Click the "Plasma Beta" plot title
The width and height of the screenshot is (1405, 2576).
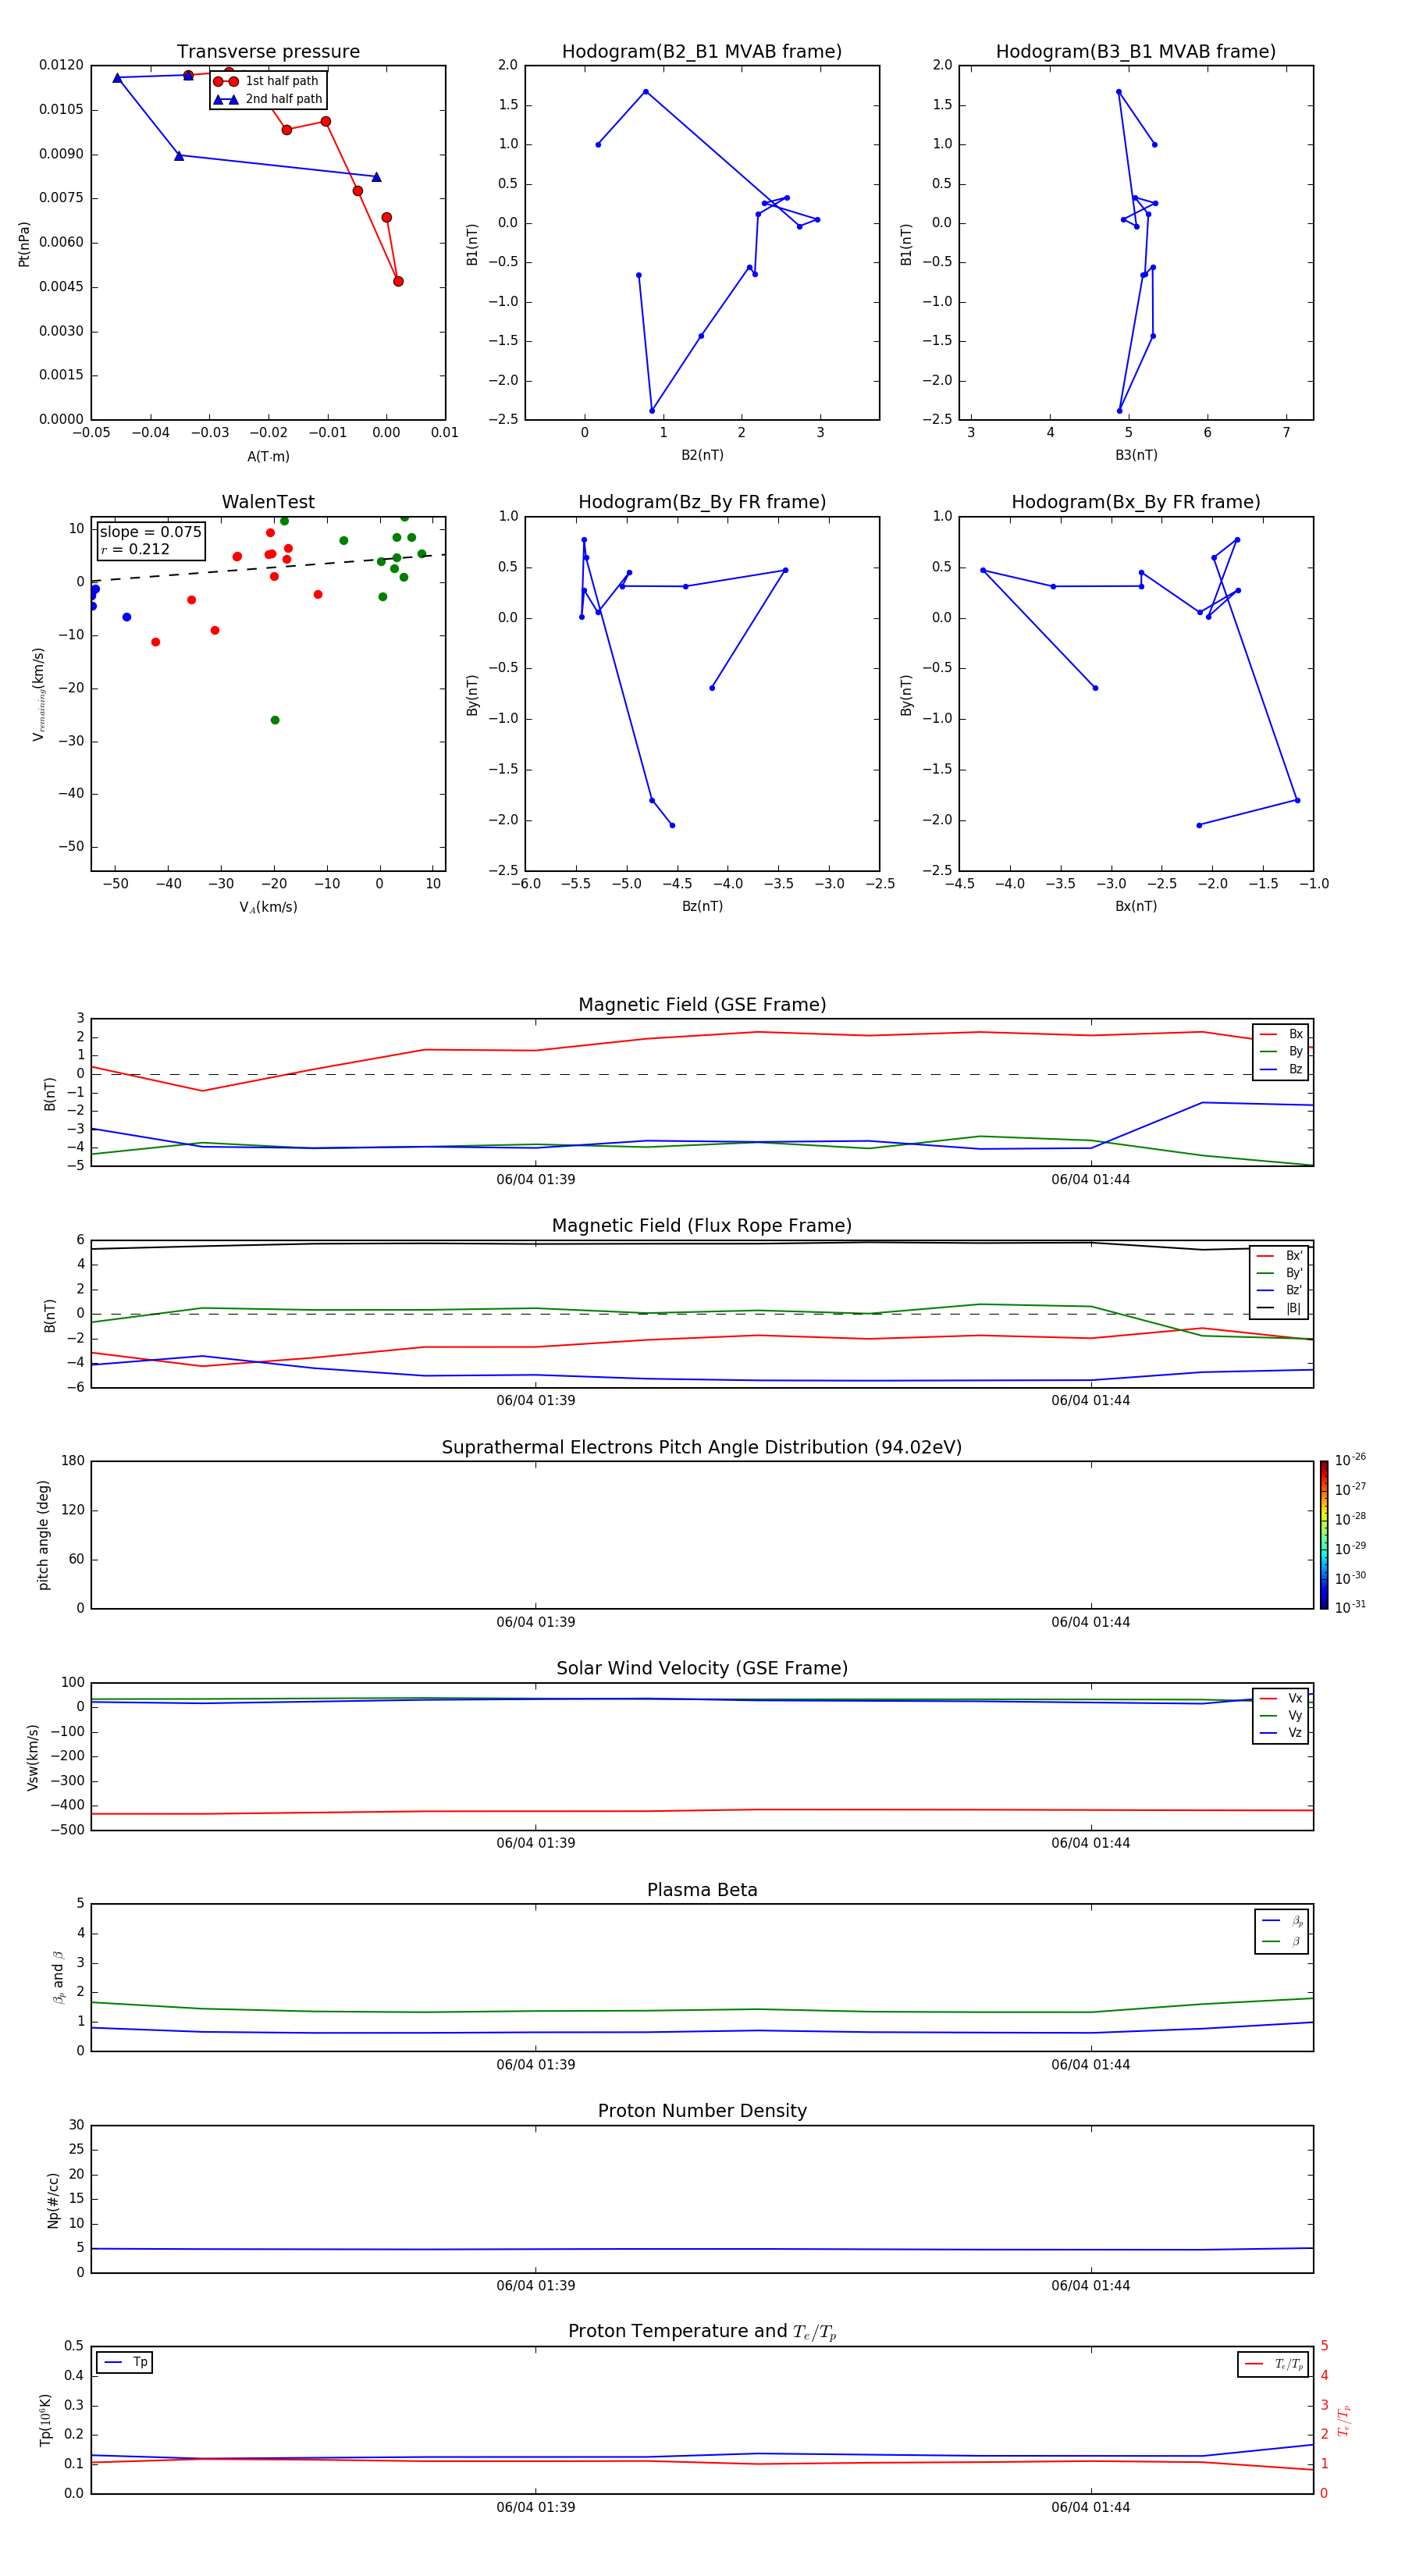[702, 1891]
